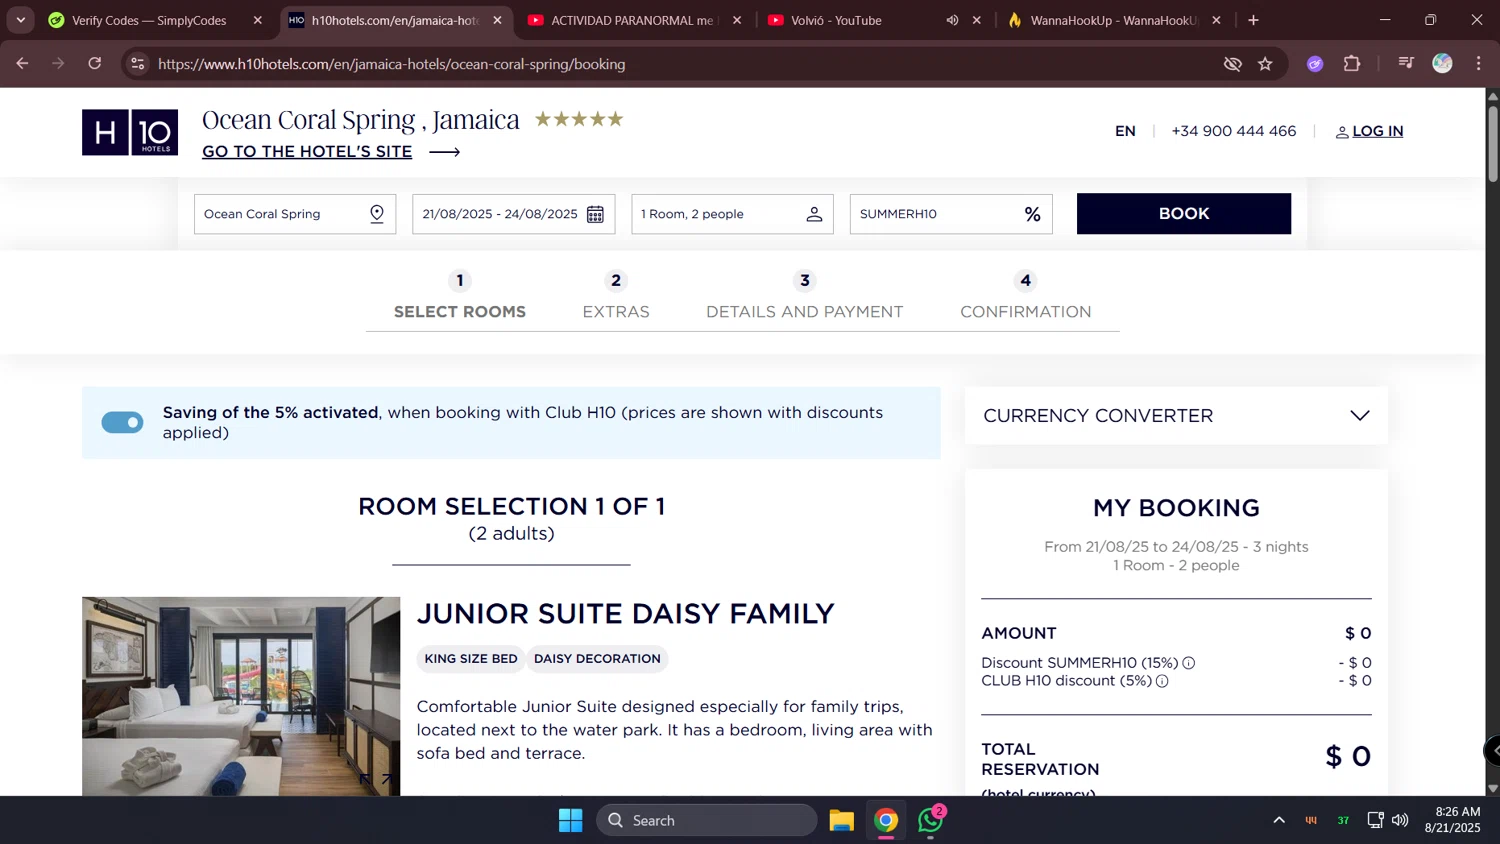Click the volume icon in system tray

[1400, 821]
